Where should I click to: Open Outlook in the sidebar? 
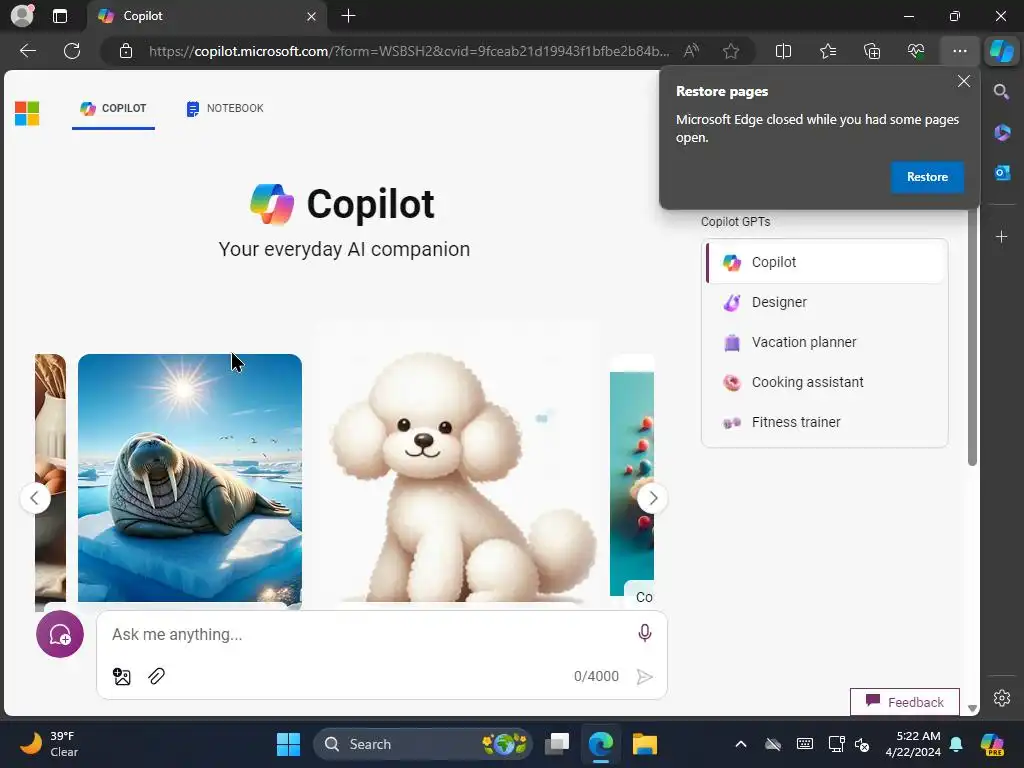coord(1002,172)
